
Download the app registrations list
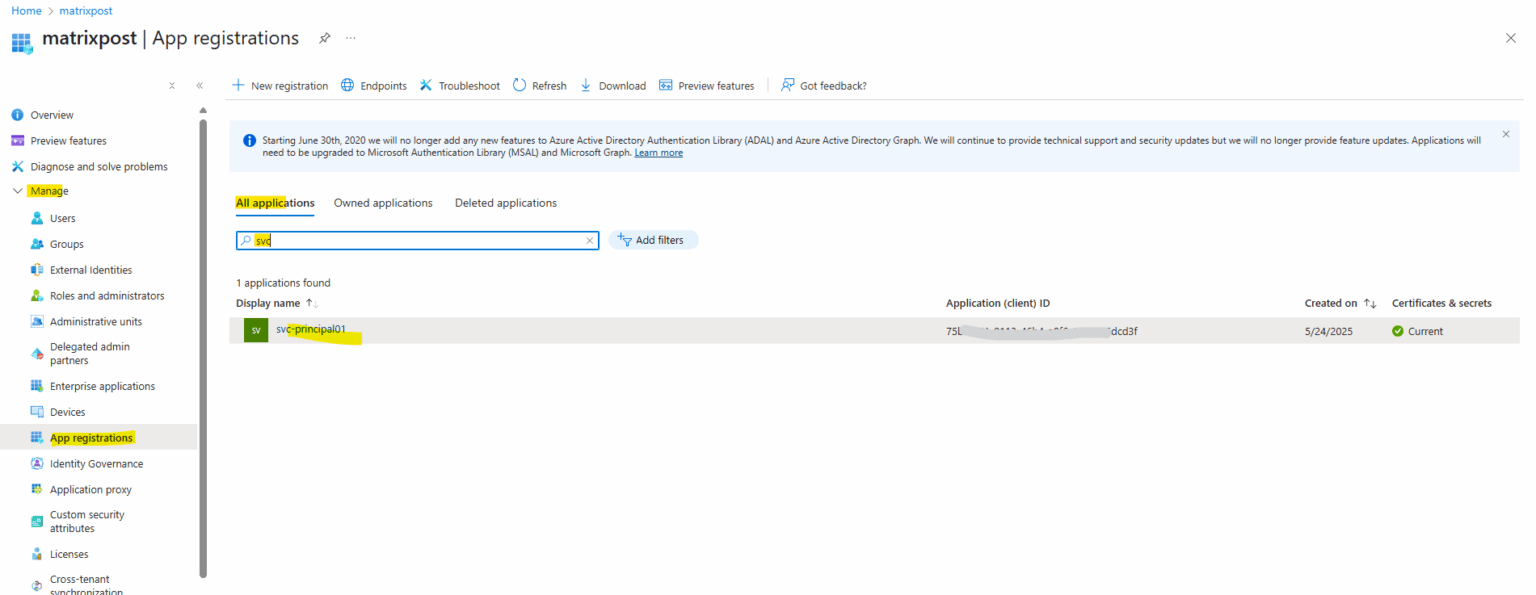click(612, 85)
